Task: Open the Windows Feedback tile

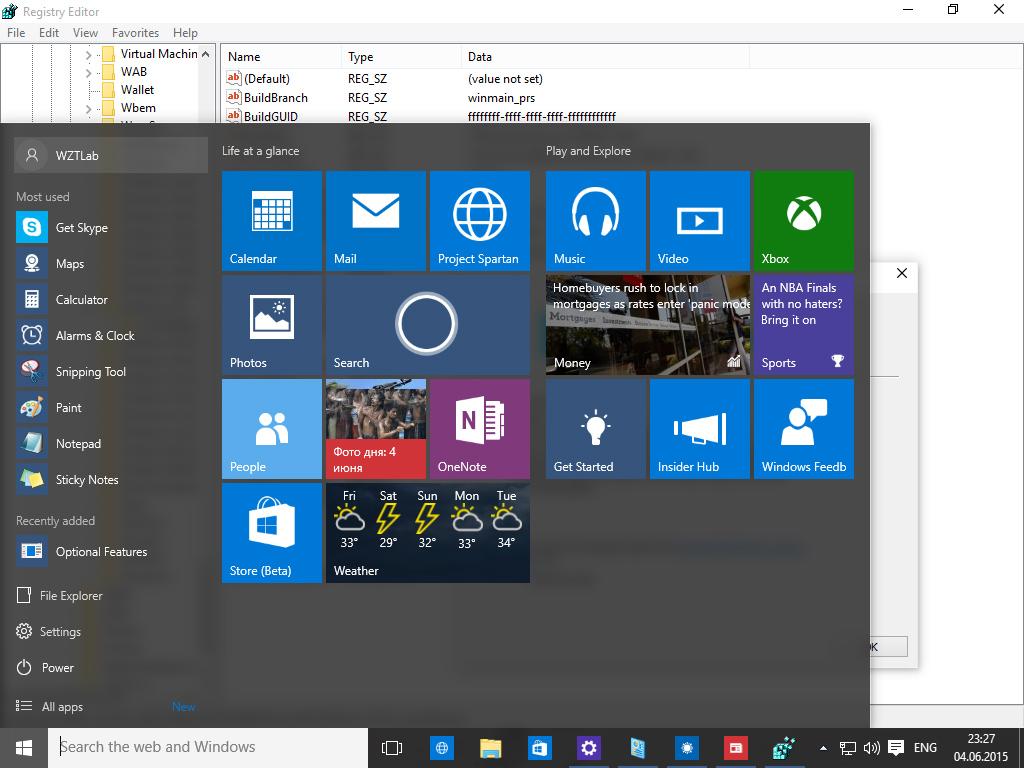Action: [804, 429]
